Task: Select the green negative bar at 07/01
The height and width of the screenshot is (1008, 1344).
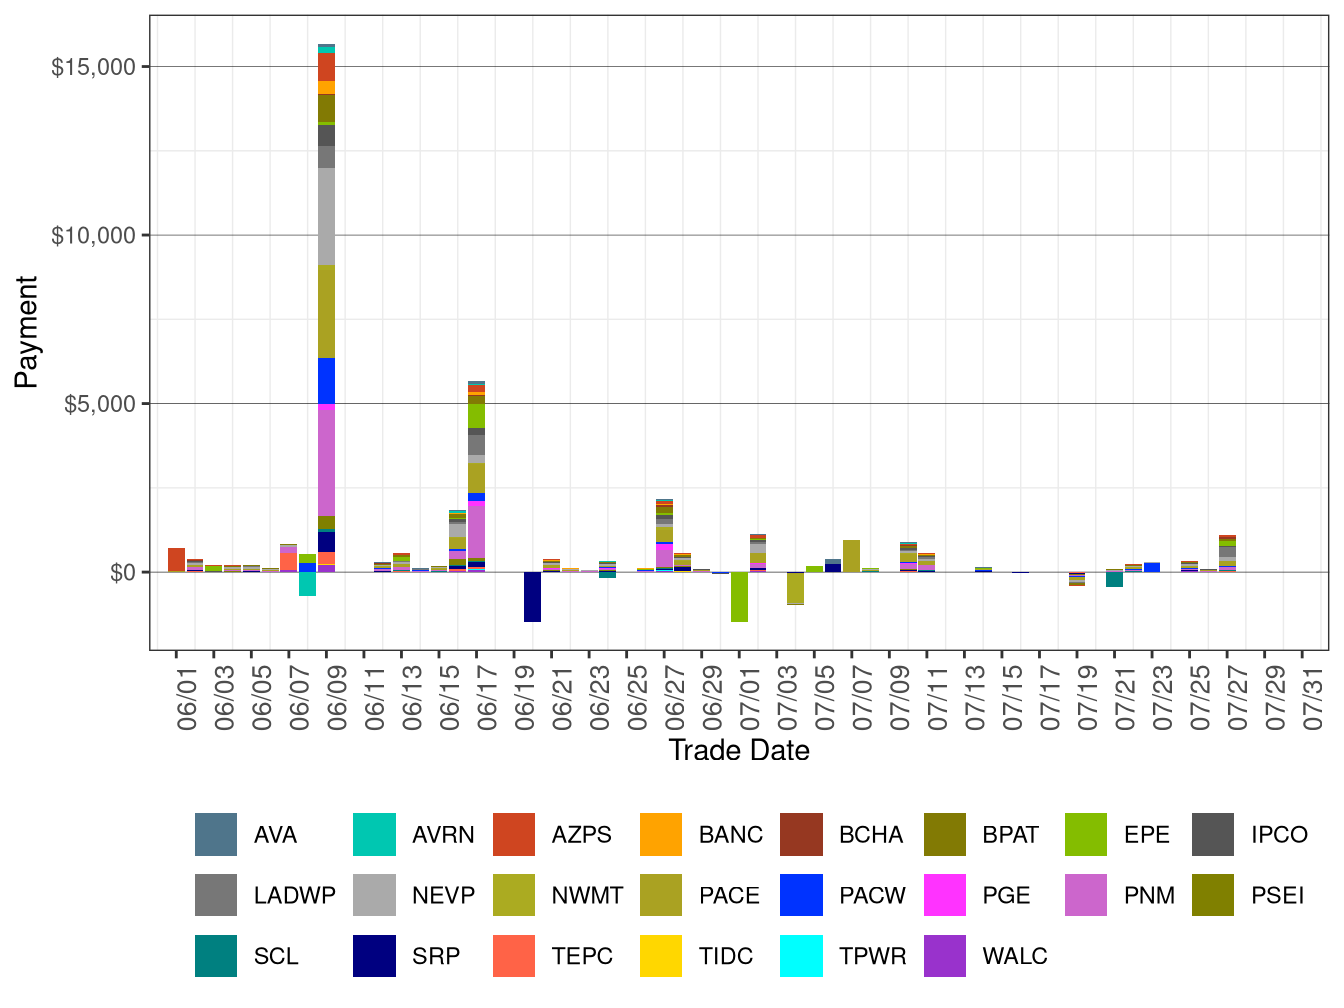Action: (x=739, y=597)
